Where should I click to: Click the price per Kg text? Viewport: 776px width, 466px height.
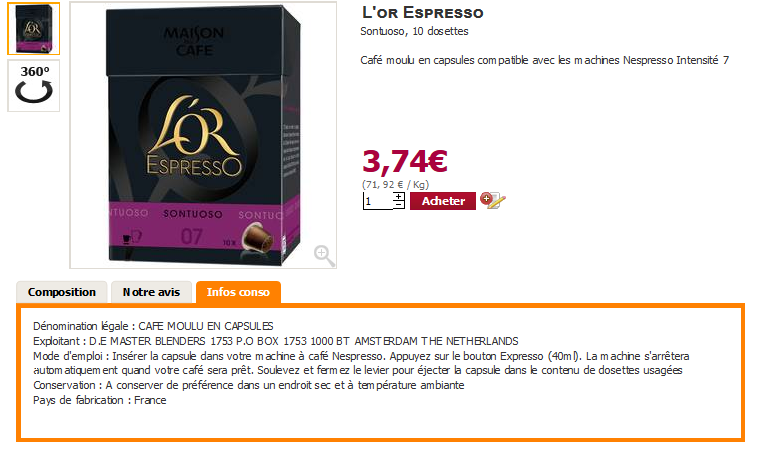(x=395, y=185)
